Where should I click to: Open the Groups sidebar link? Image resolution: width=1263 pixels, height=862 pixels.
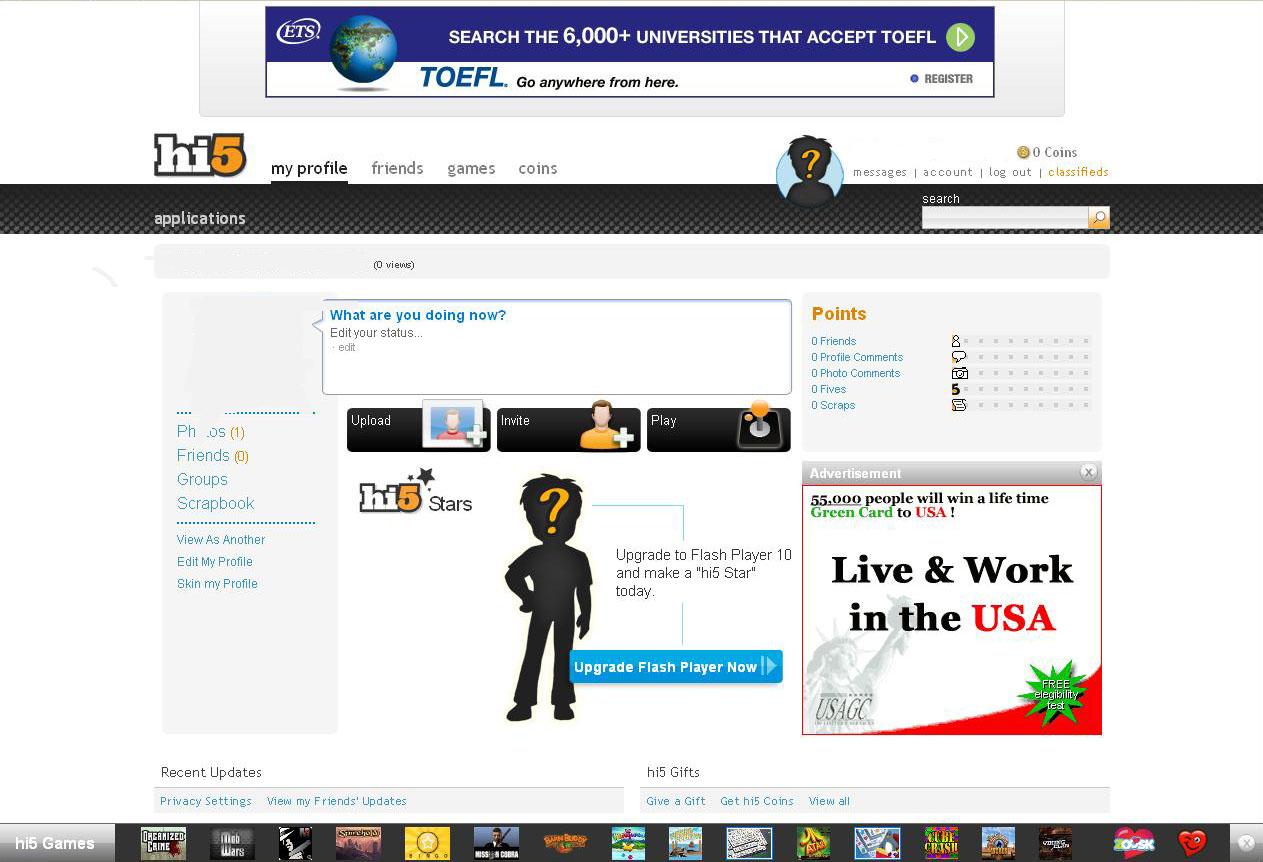pyautogui.click(x=202, y=480)
